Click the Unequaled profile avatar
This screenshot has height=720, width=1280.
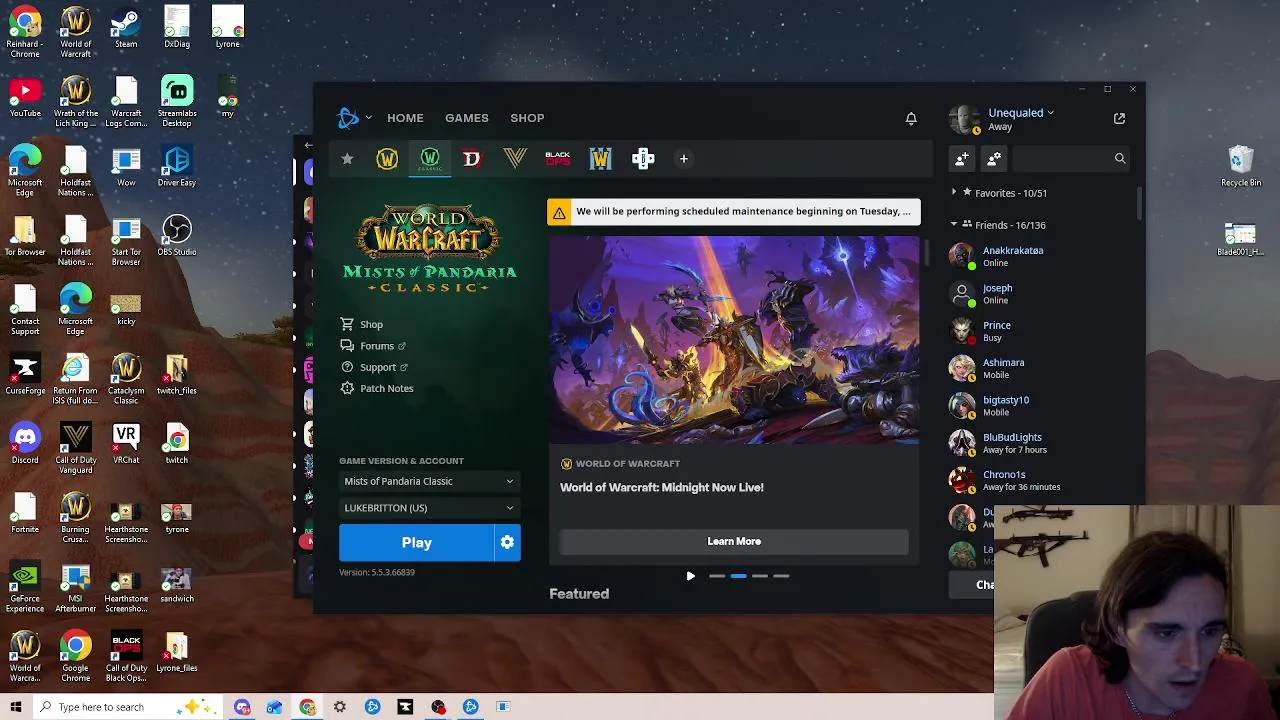pos(964,119)
